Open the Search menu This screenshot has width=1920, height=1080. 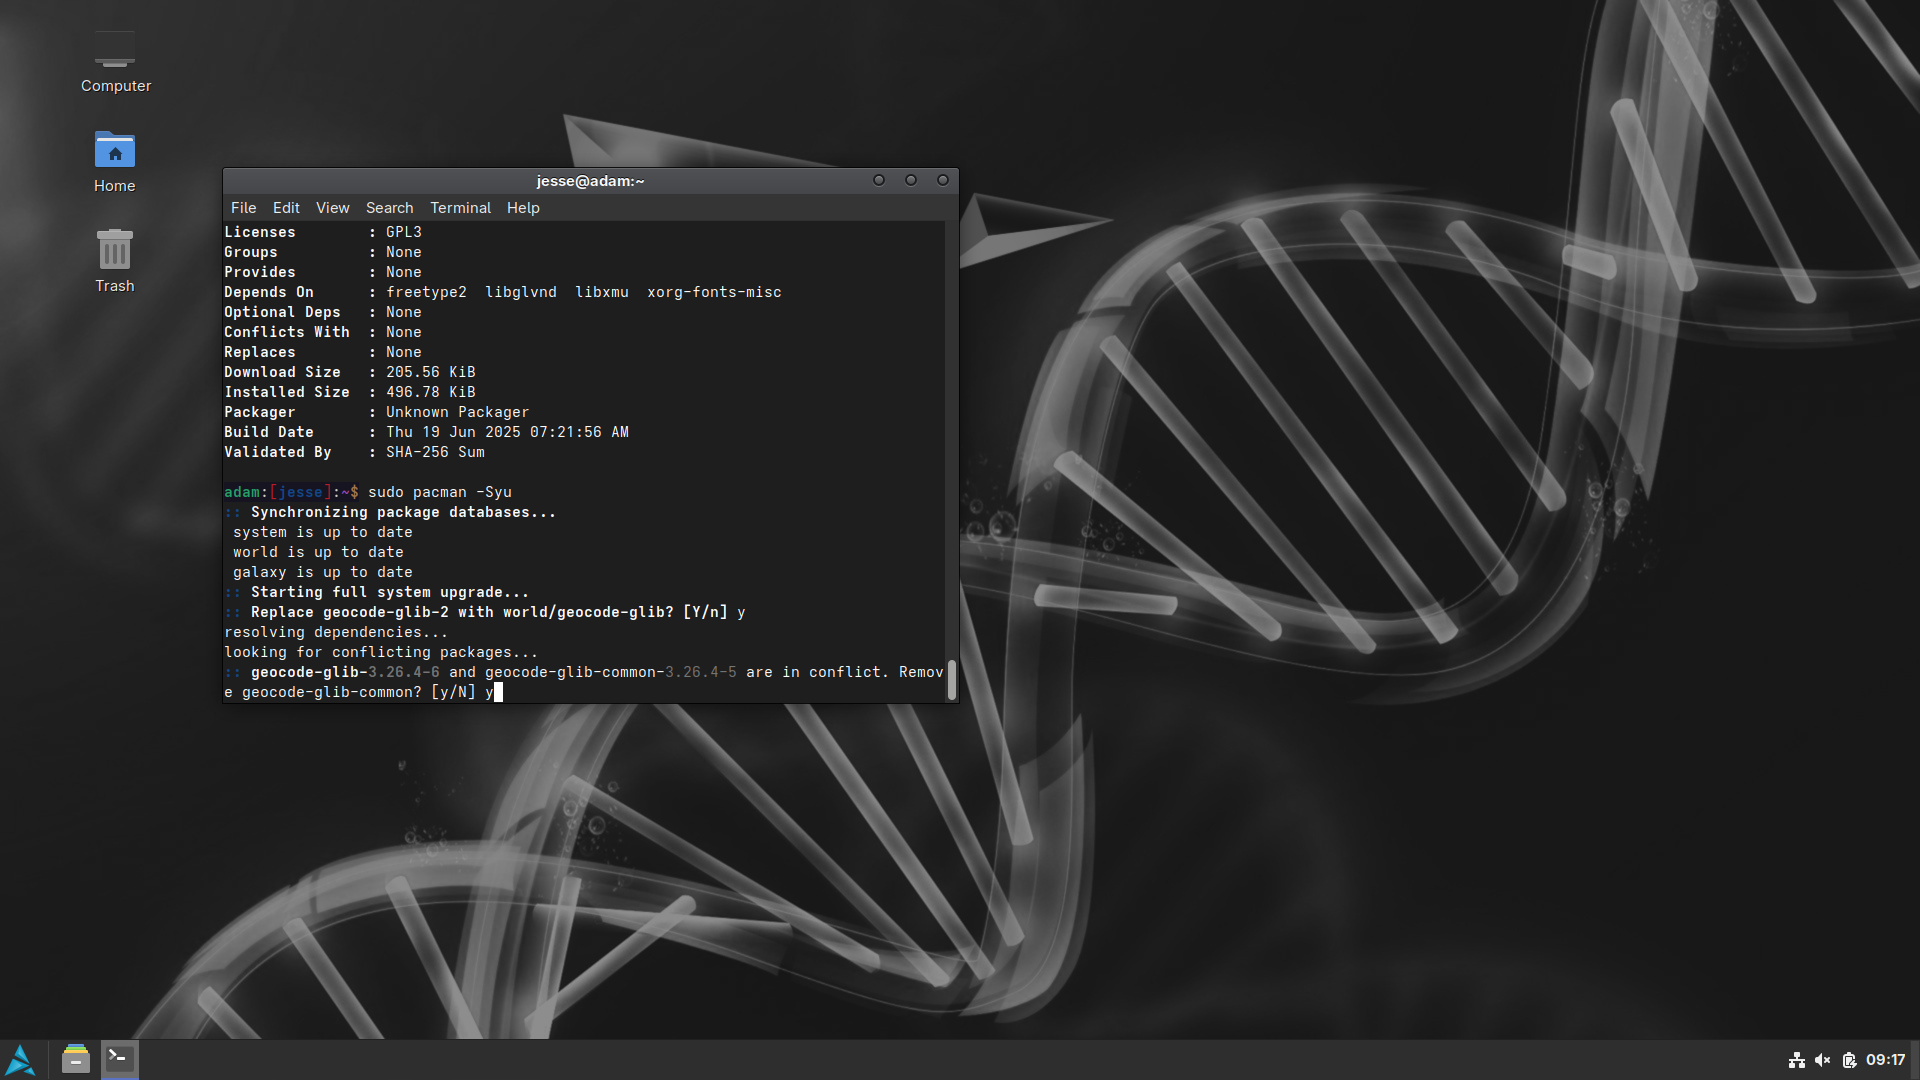(389, 208)
